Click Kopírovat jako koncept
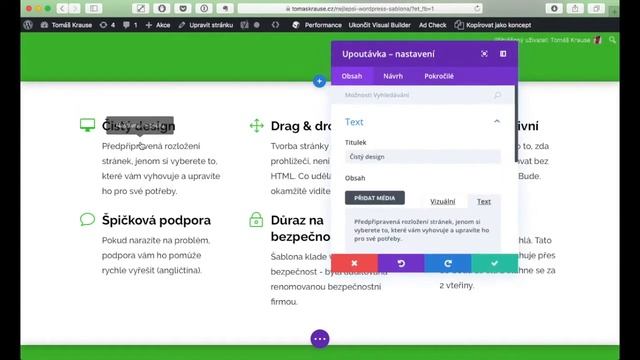Screen dimensions: 640x360 pyautogui.click(x=493, y=25)
